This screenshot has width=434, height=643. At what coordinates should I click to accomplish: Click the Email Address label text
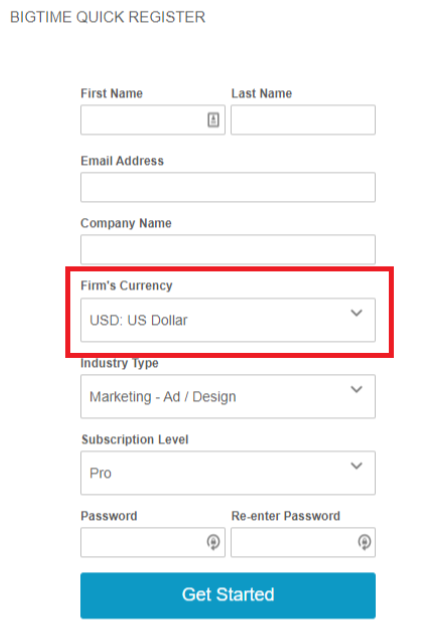122,161
